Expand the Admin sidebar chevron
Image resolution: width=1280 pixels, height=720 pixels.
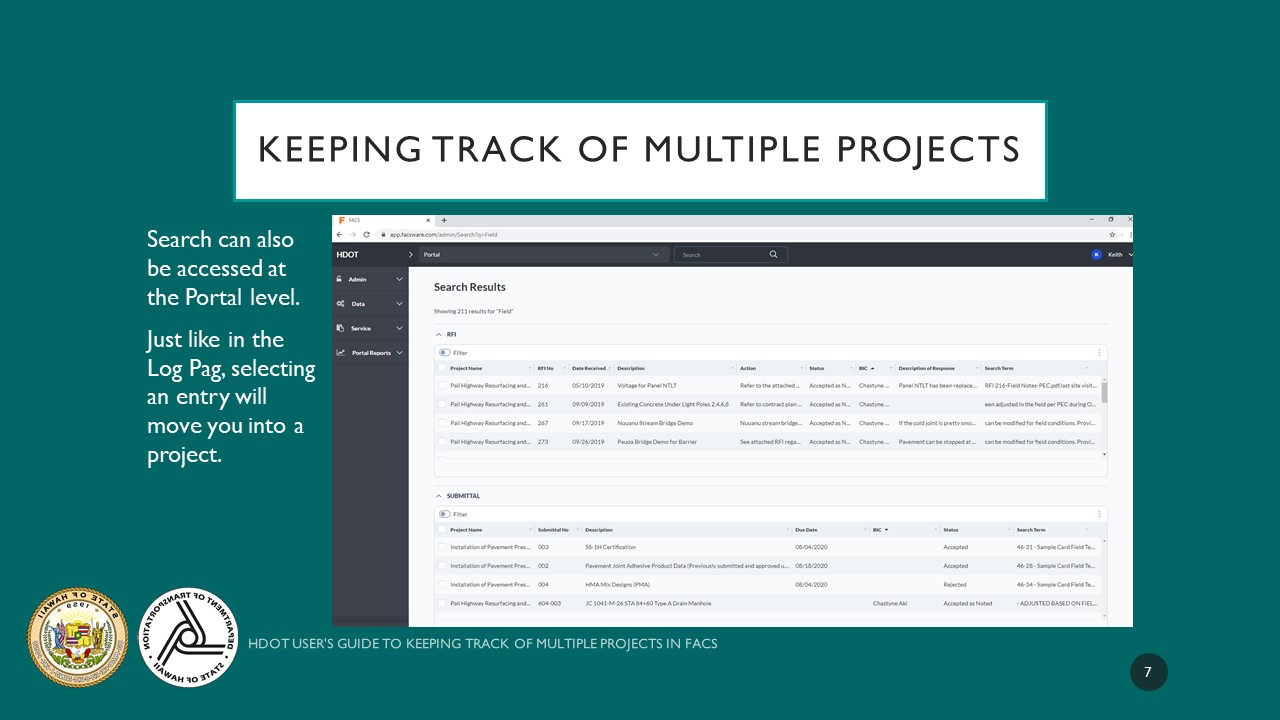tap(399, 279)
